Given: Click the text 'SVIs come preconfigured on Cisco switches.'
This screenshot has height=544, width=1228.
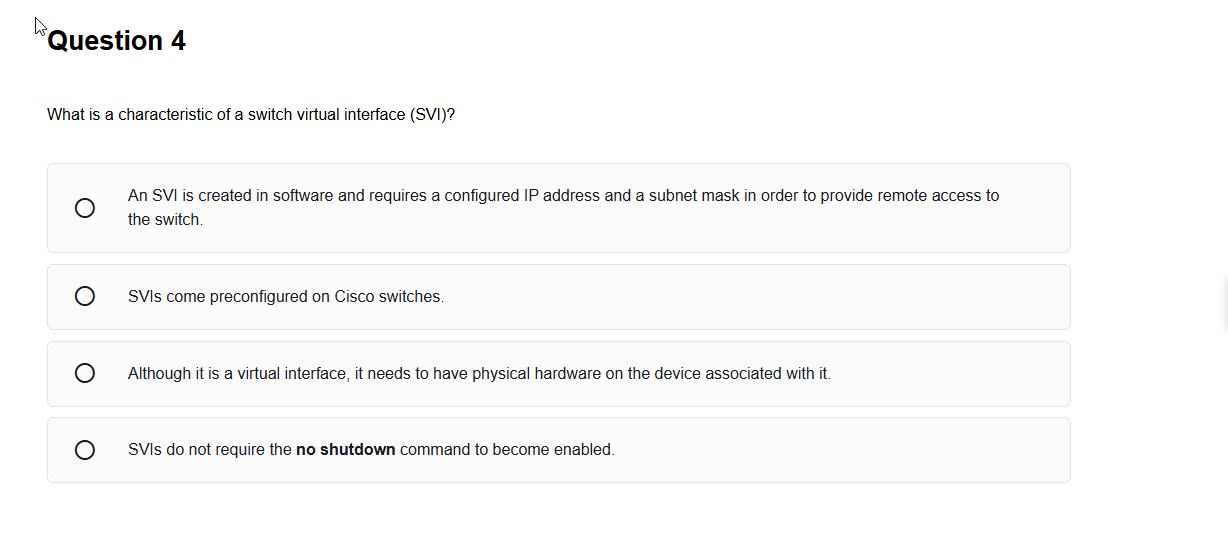Looking at the screenshot, I should [285, 297].
